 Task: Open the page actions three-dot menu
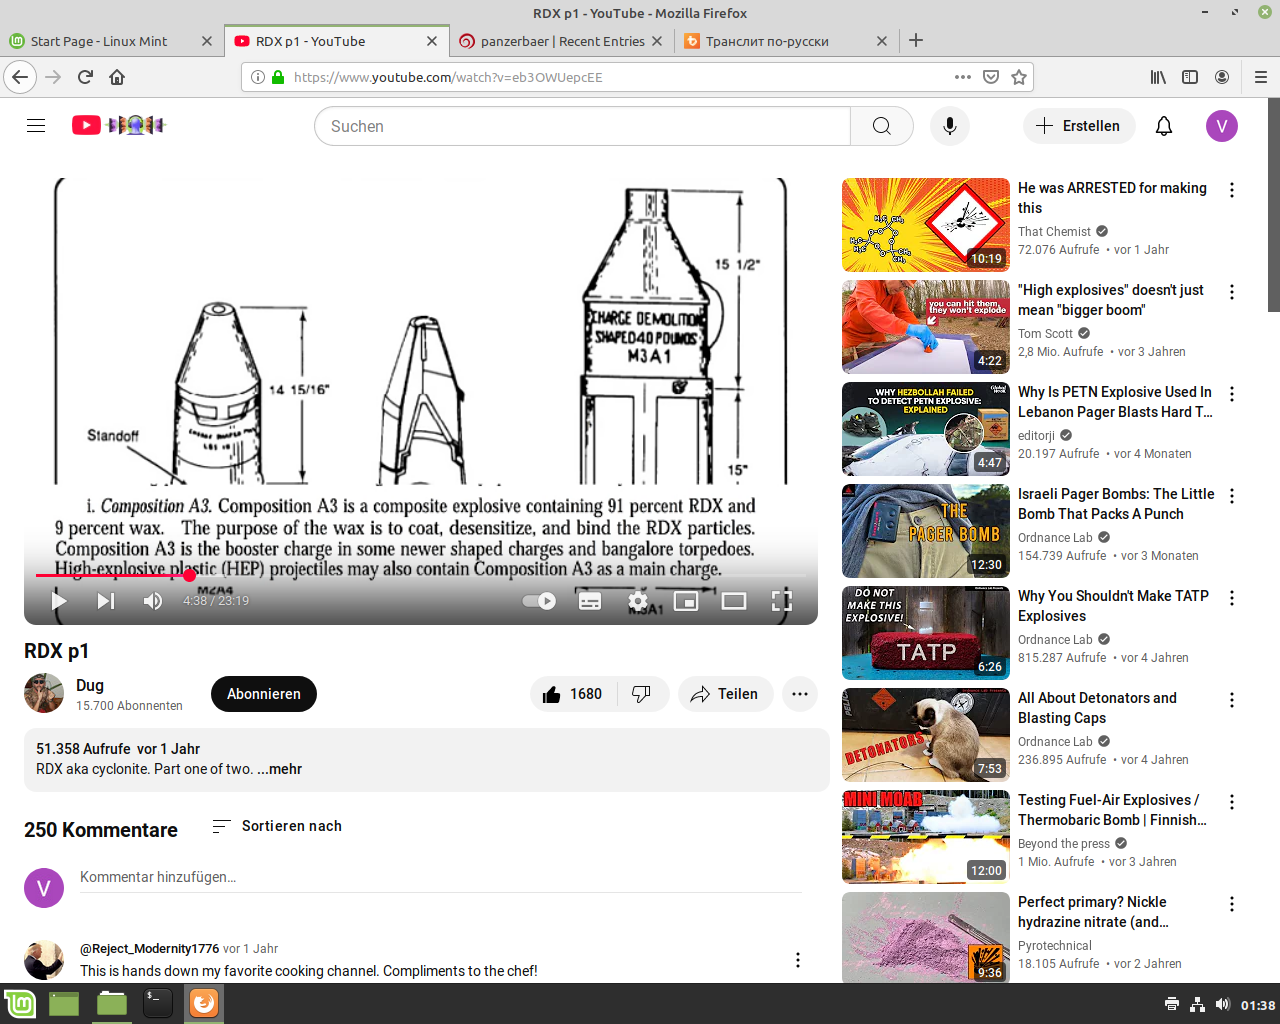tap(963, 77)
